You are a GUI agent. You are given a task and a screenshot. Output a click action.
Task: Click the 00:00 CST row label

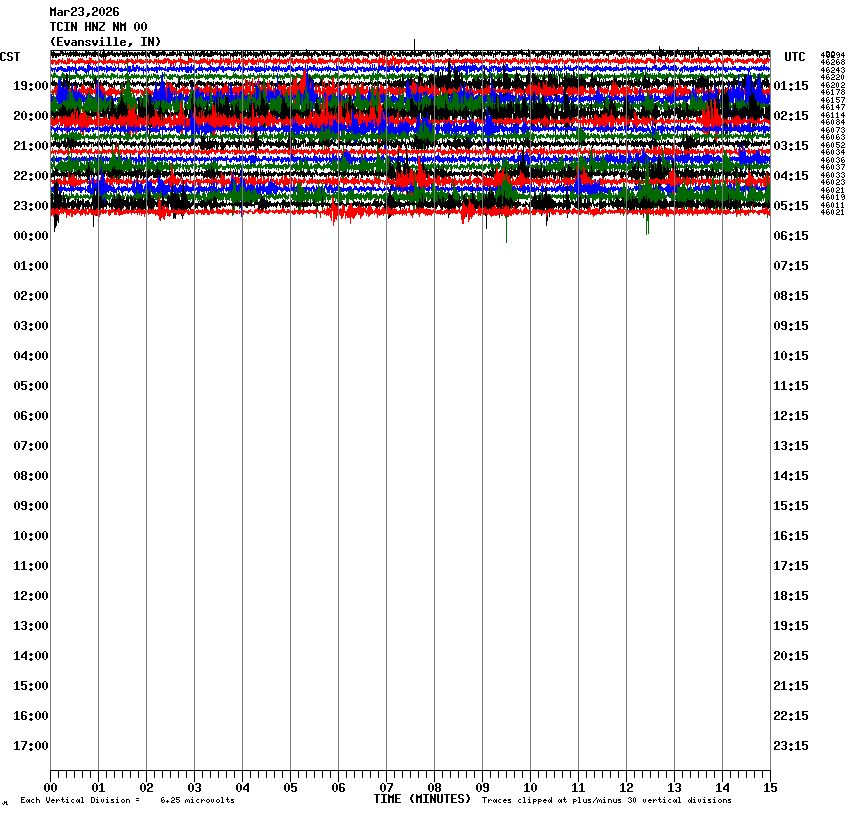[31, 236]
